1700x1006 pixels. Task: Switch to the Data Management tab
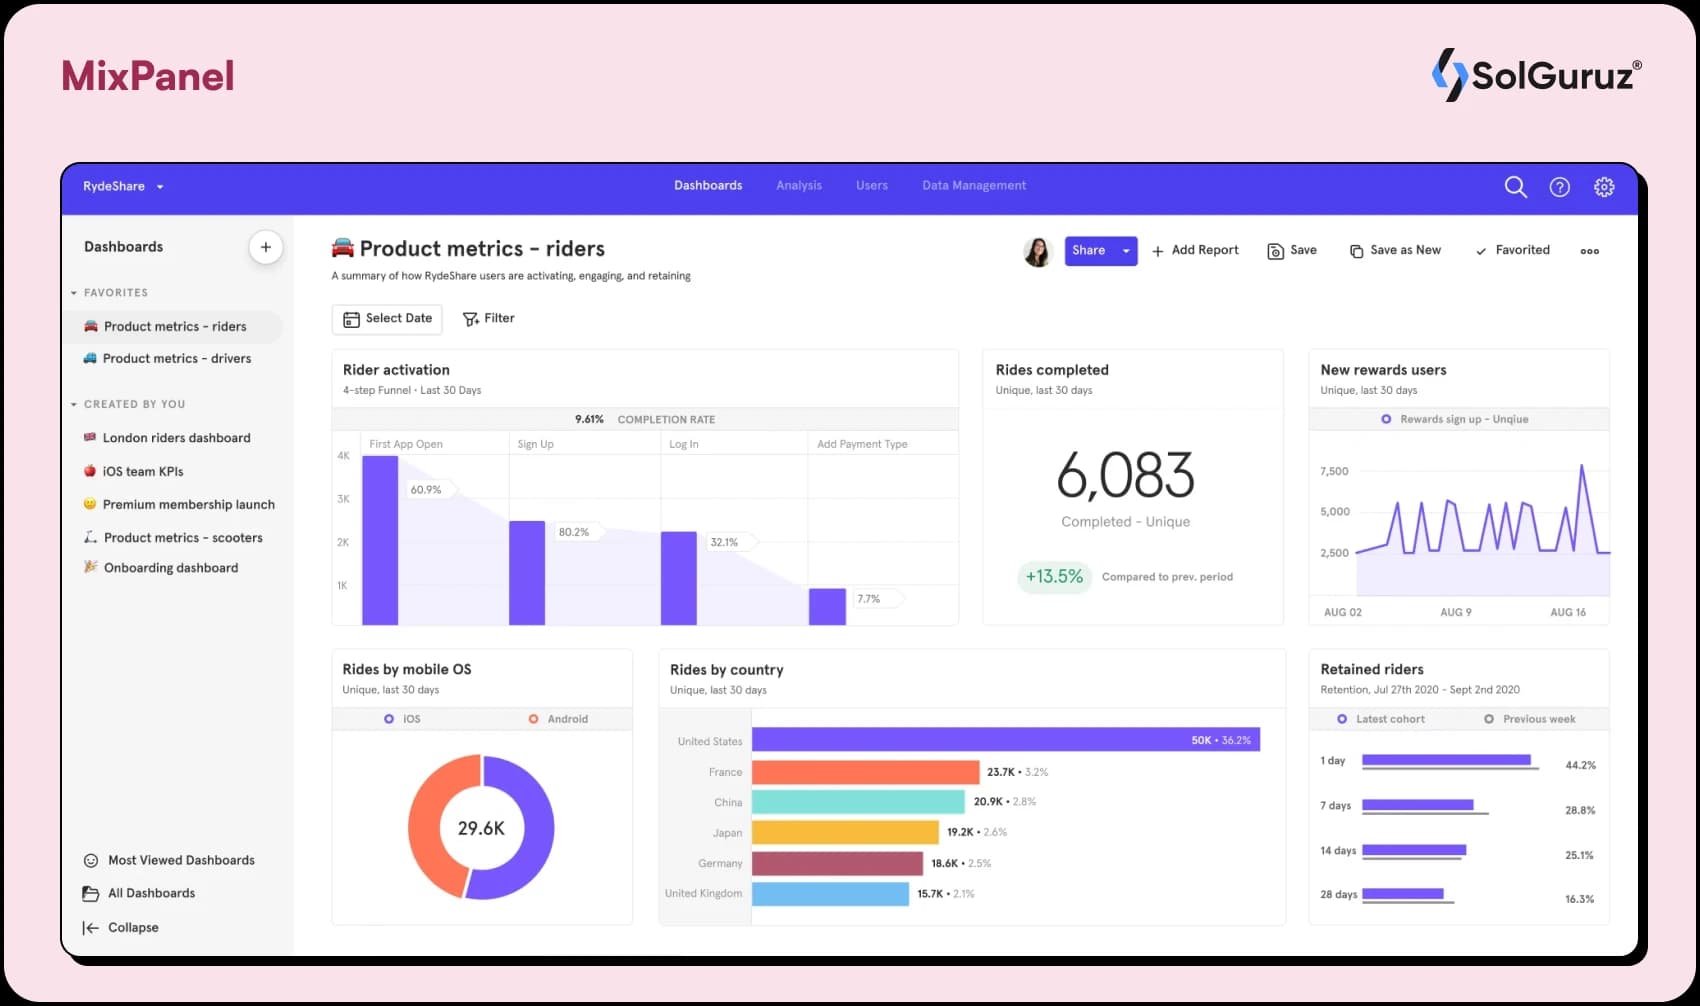pyautogui.click(x=974, y=186)
